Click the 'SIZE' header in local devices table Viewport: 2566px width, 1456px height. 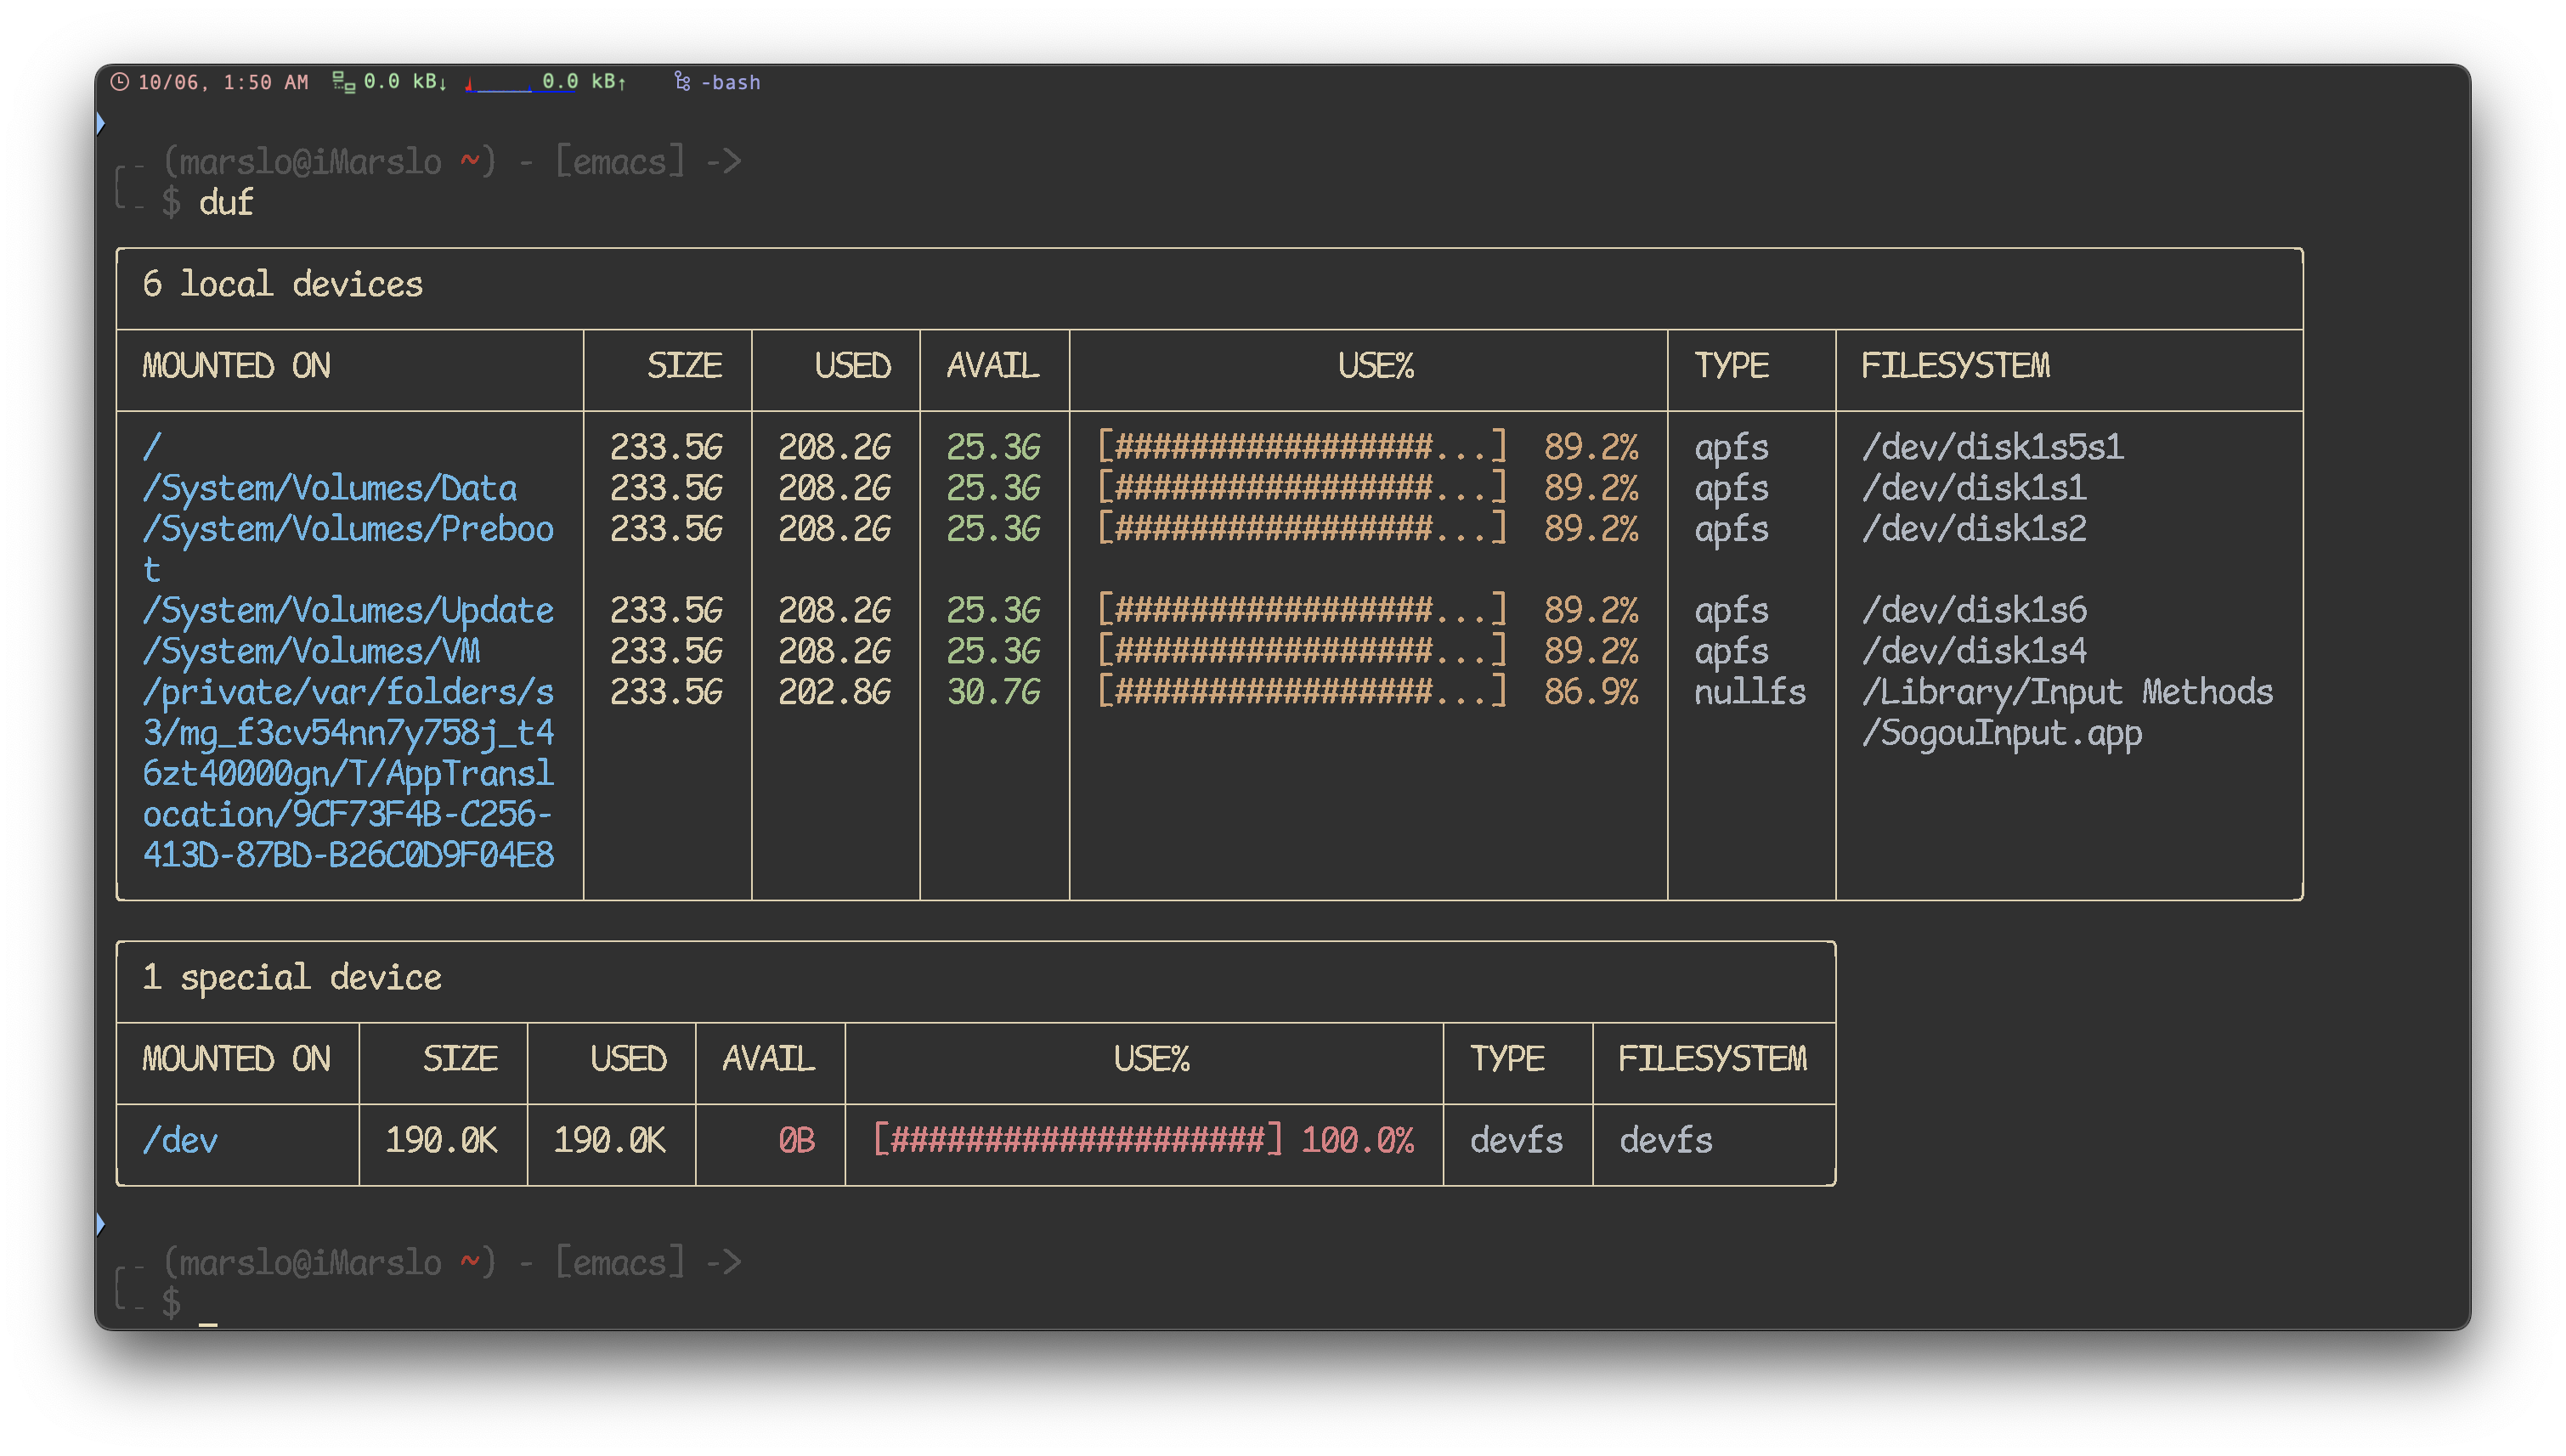684,366
